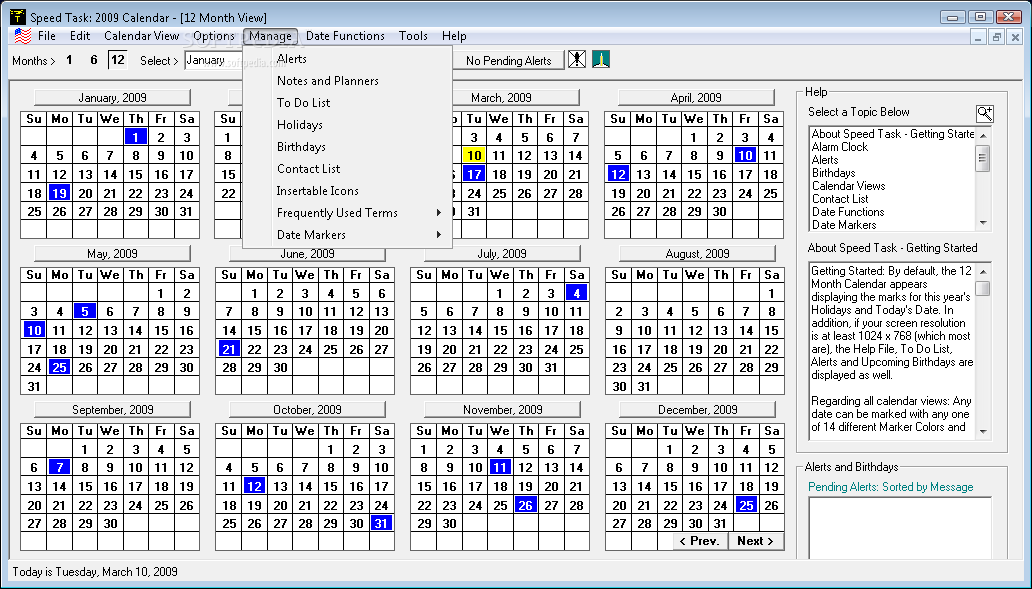Select Date Markers help topic
Image resolution: width=1032 pixels, height=589 pixels.
844,224
